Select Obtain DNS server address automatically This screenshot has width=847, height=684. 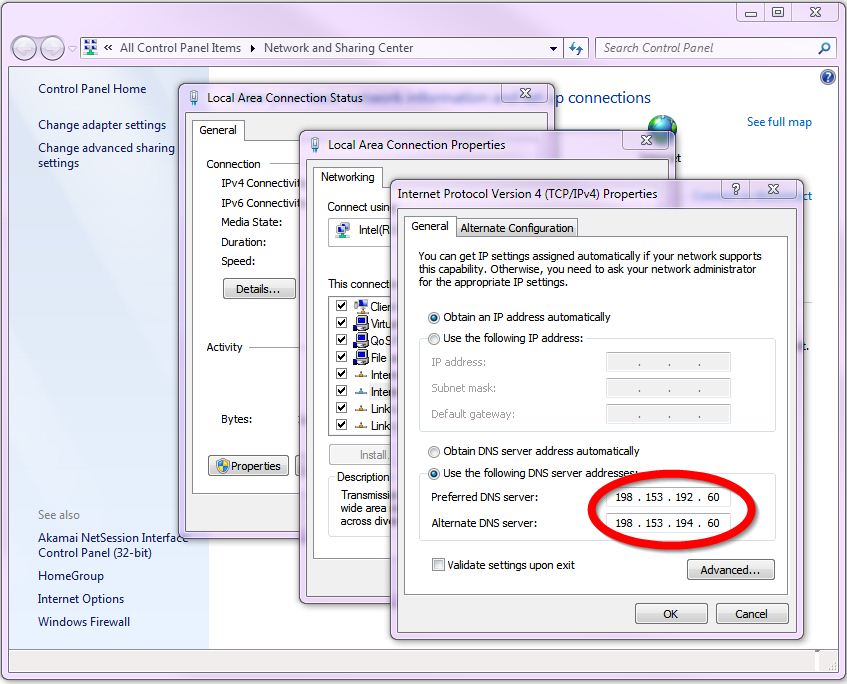[434, 451]
